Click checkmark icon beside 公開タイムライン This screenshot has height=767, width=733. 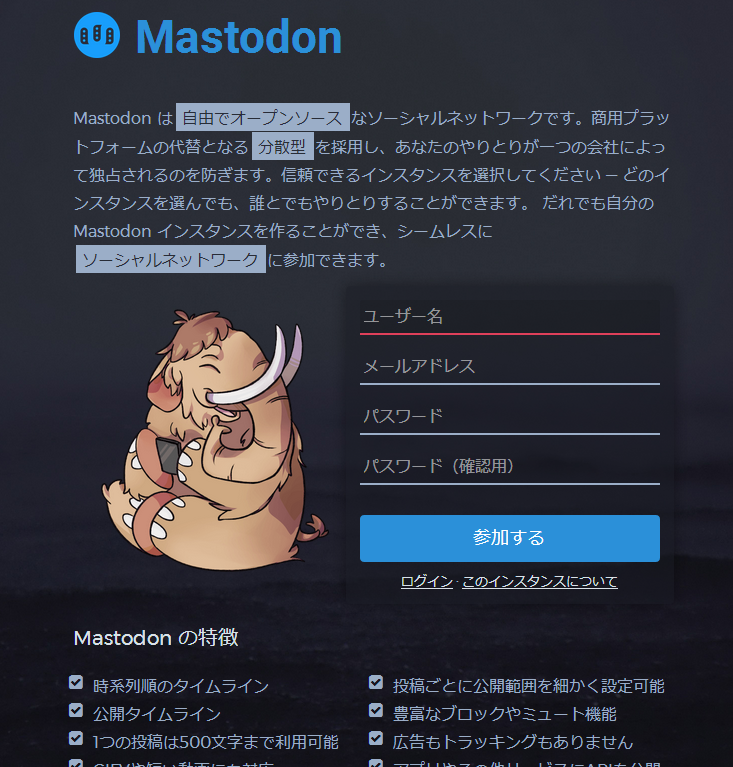pyautogui.click(x=76, y=710)
